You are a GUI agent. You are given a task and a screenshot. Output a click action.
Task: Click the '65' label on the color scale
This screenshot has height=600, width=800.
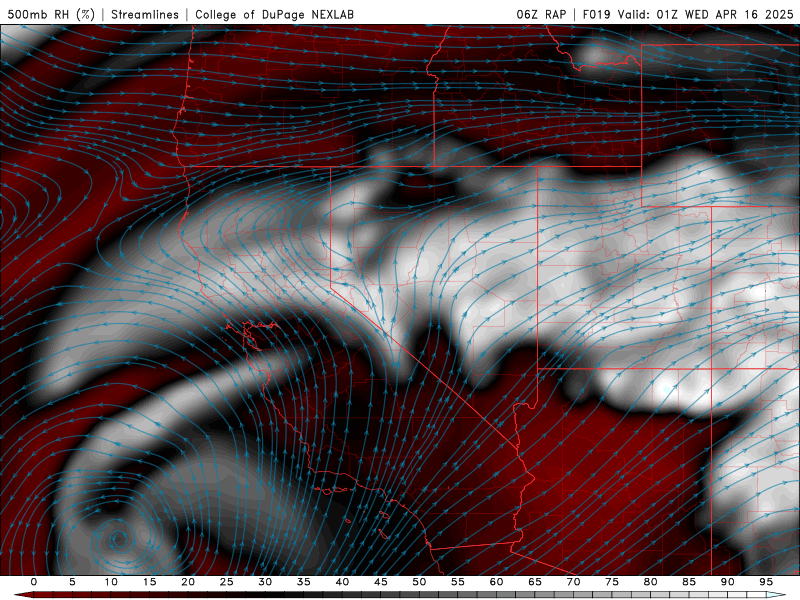535,582
